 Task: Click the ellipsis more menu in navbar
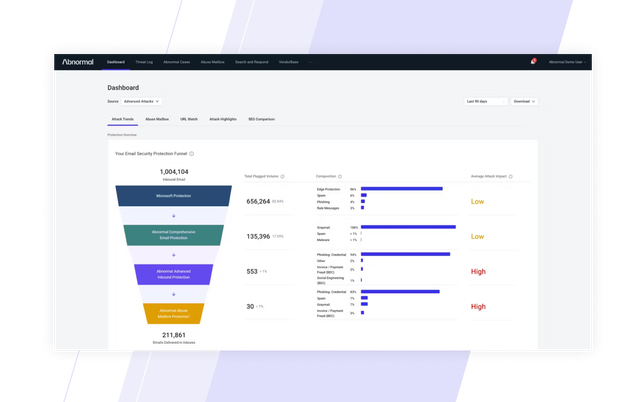click(310, 62)
